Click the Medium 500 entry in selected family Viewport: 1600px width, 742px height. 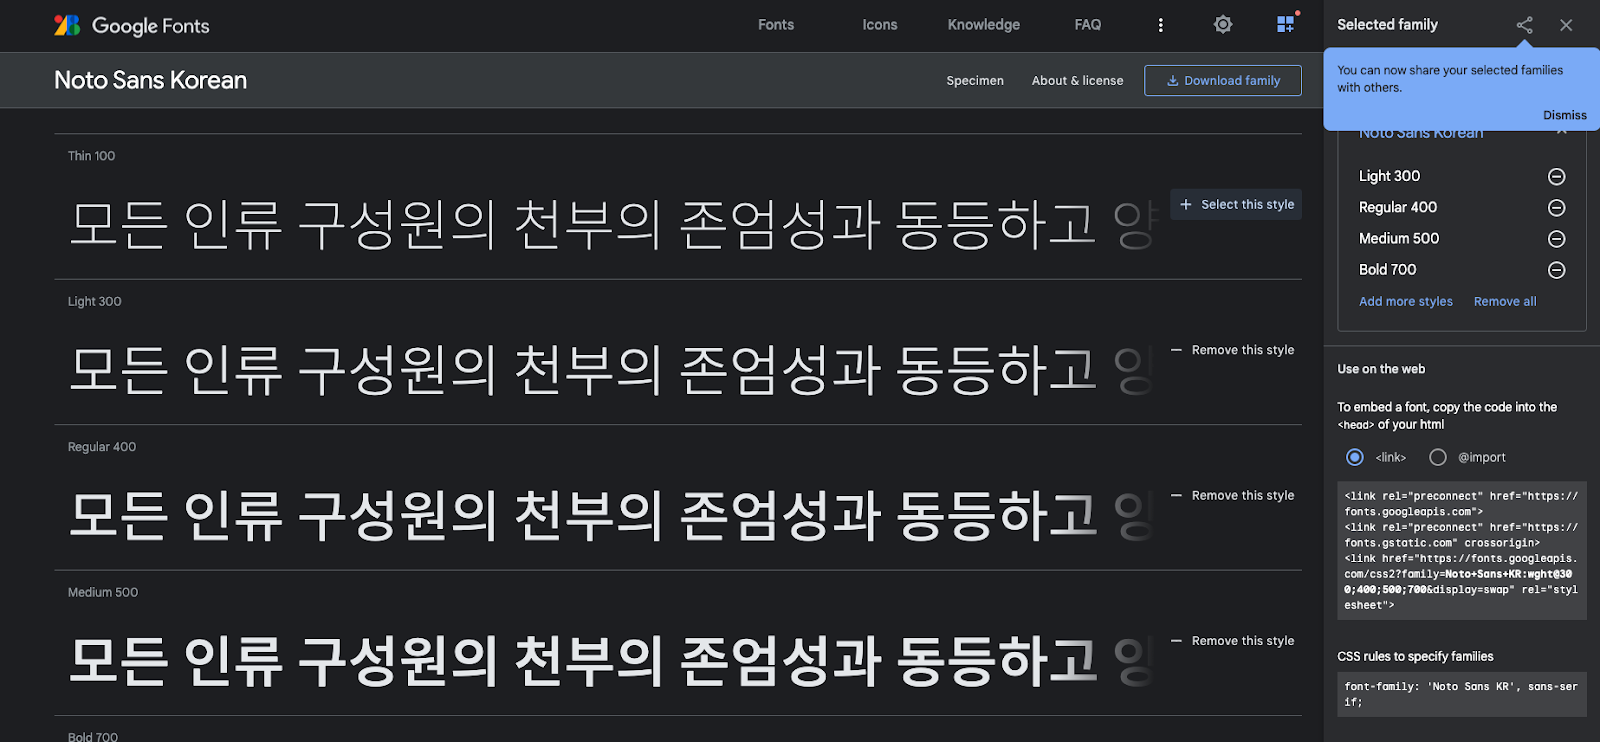1398,238
